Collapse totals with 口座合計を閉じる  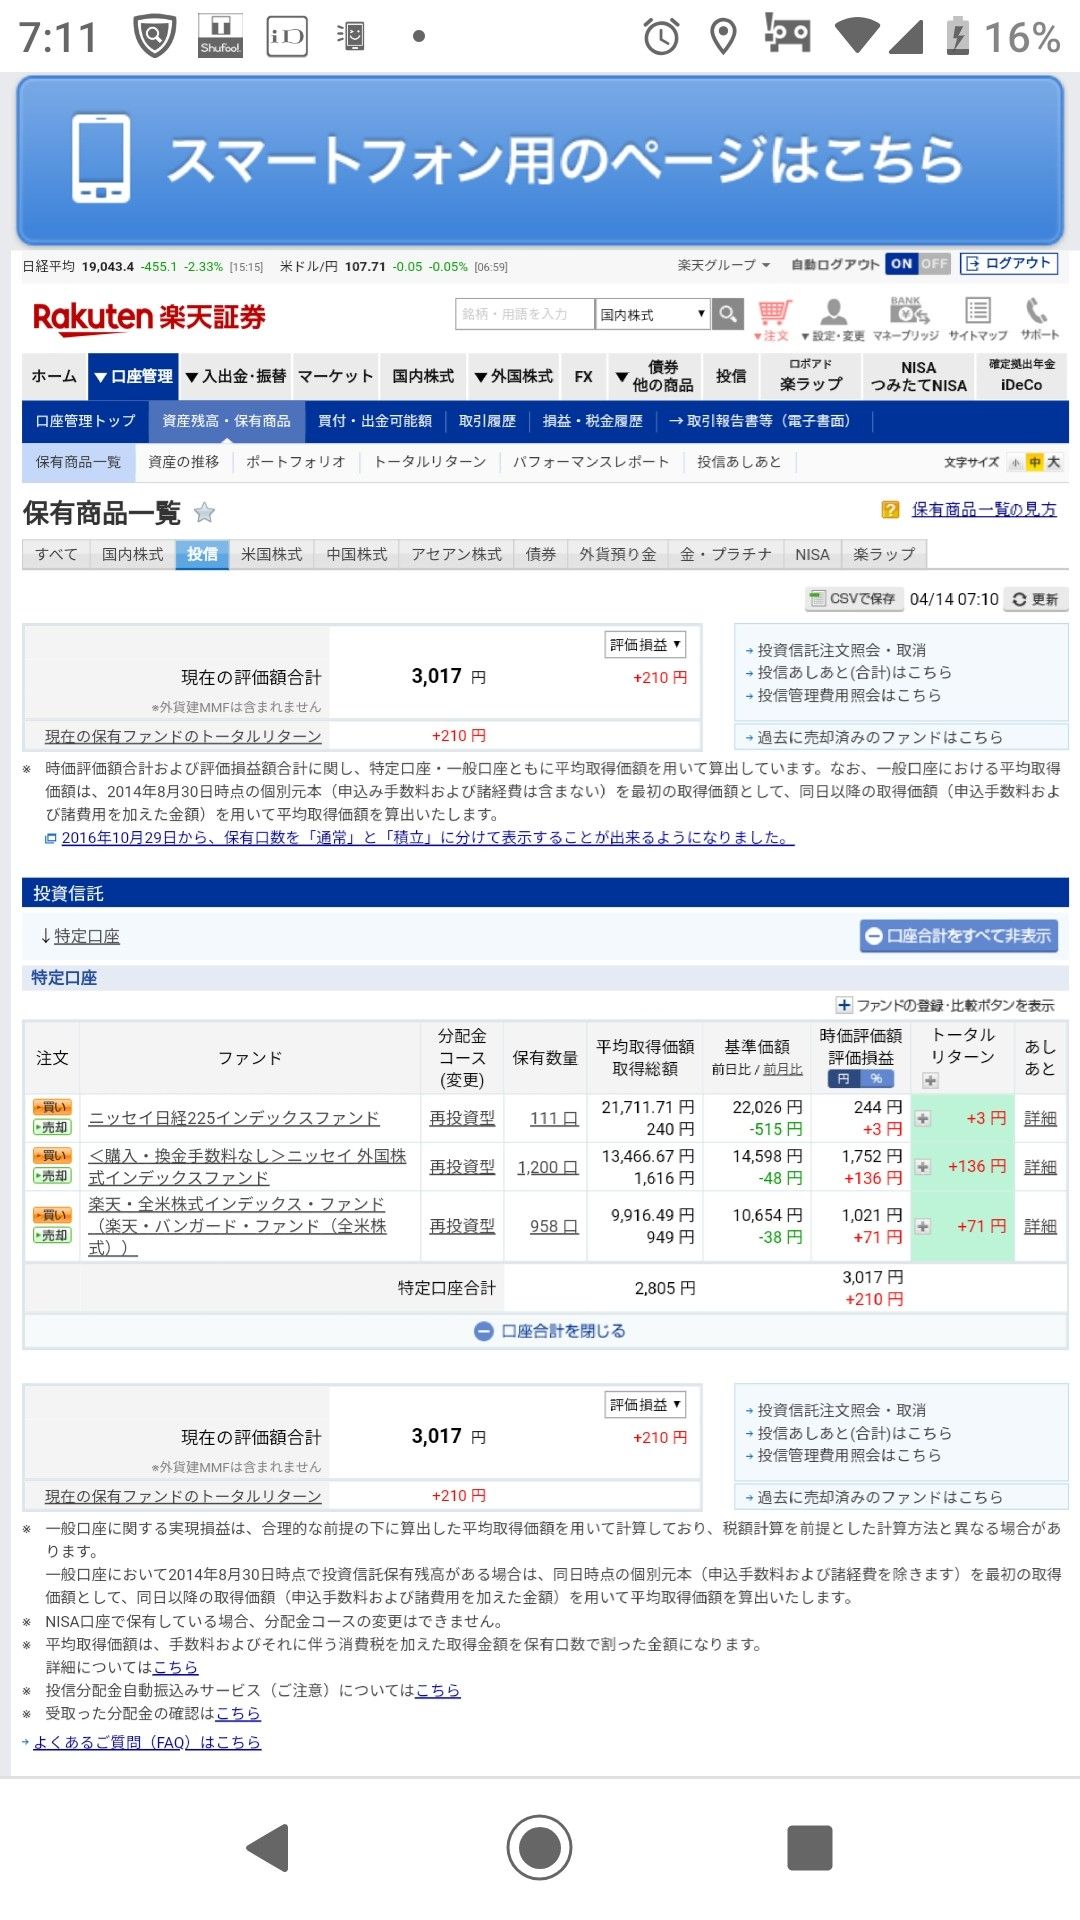click(x=550, y=1331)
